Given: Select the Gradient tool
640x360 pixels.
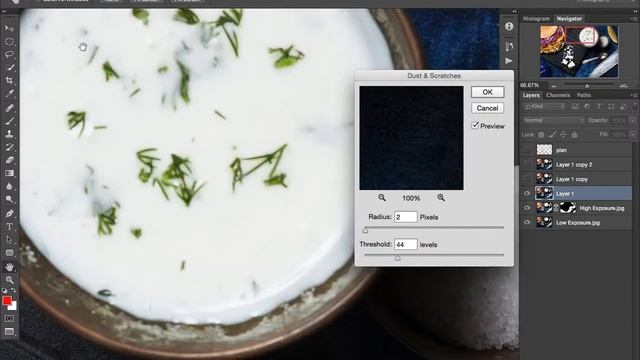Looking at the screenshot, I should click(9, 173).
